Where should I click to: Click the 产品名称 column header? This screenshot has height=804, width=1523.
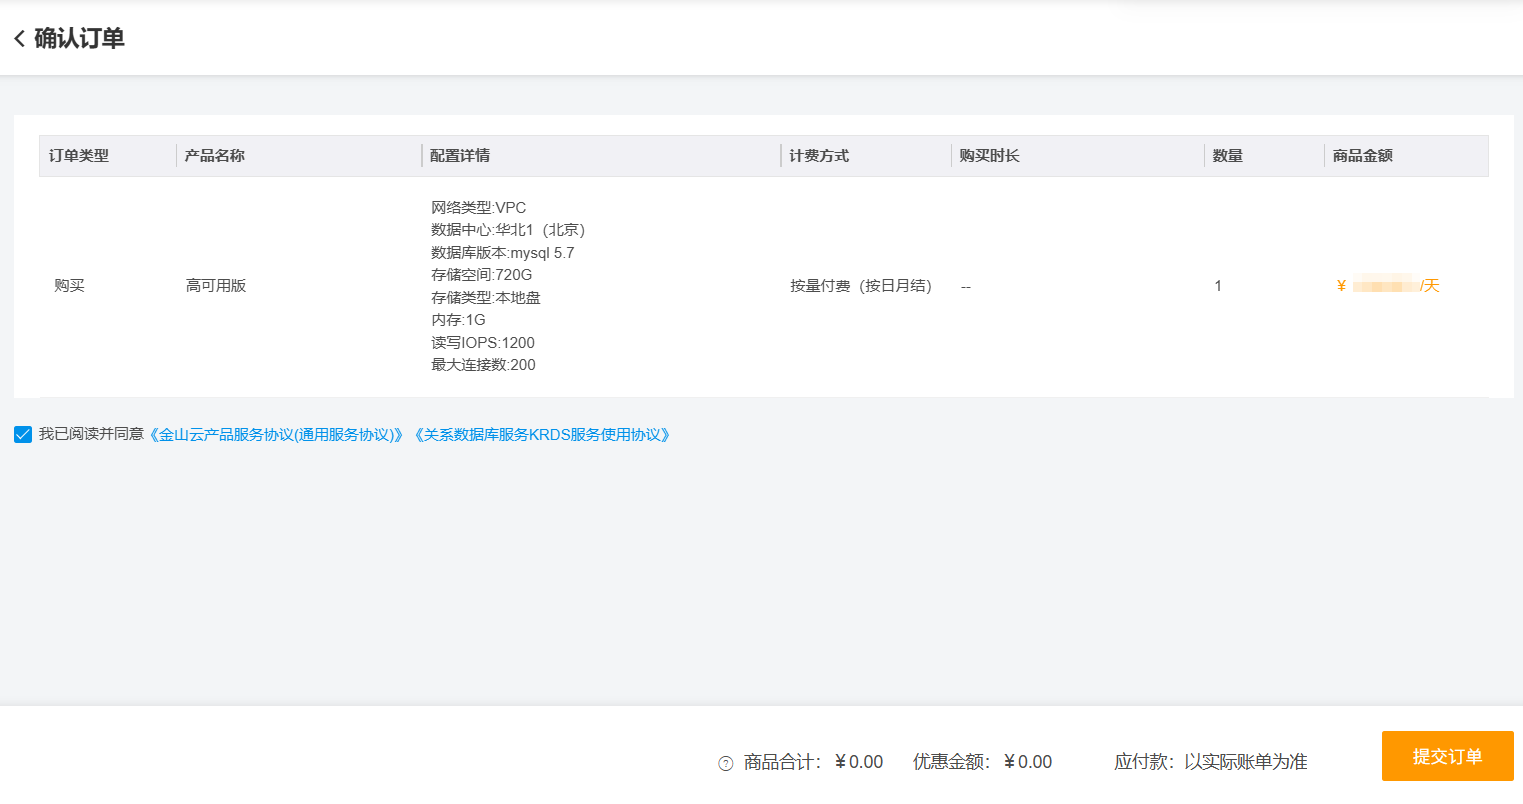pos(215,156)
